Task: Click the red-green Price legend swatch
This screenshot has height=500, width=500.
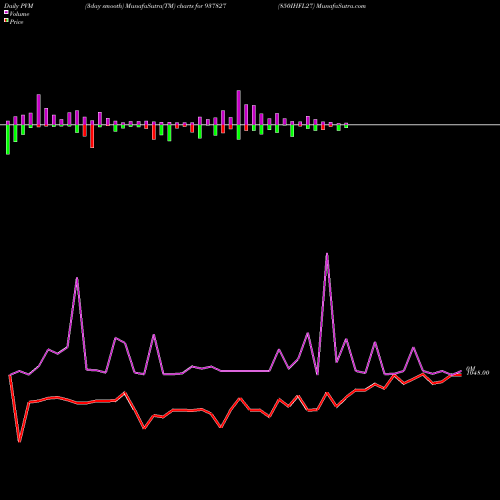Action: coord(6,21)
